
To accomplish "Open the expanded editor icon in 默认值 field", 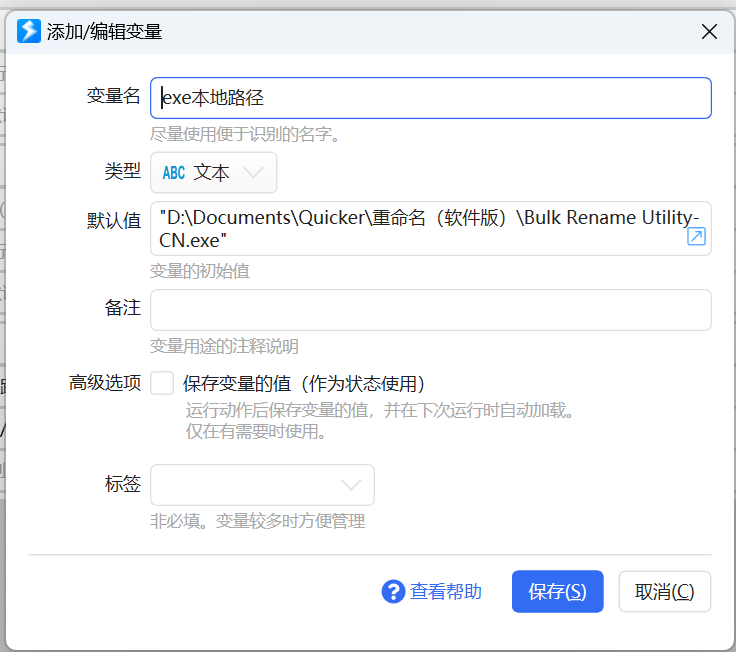I will [696, 236].
